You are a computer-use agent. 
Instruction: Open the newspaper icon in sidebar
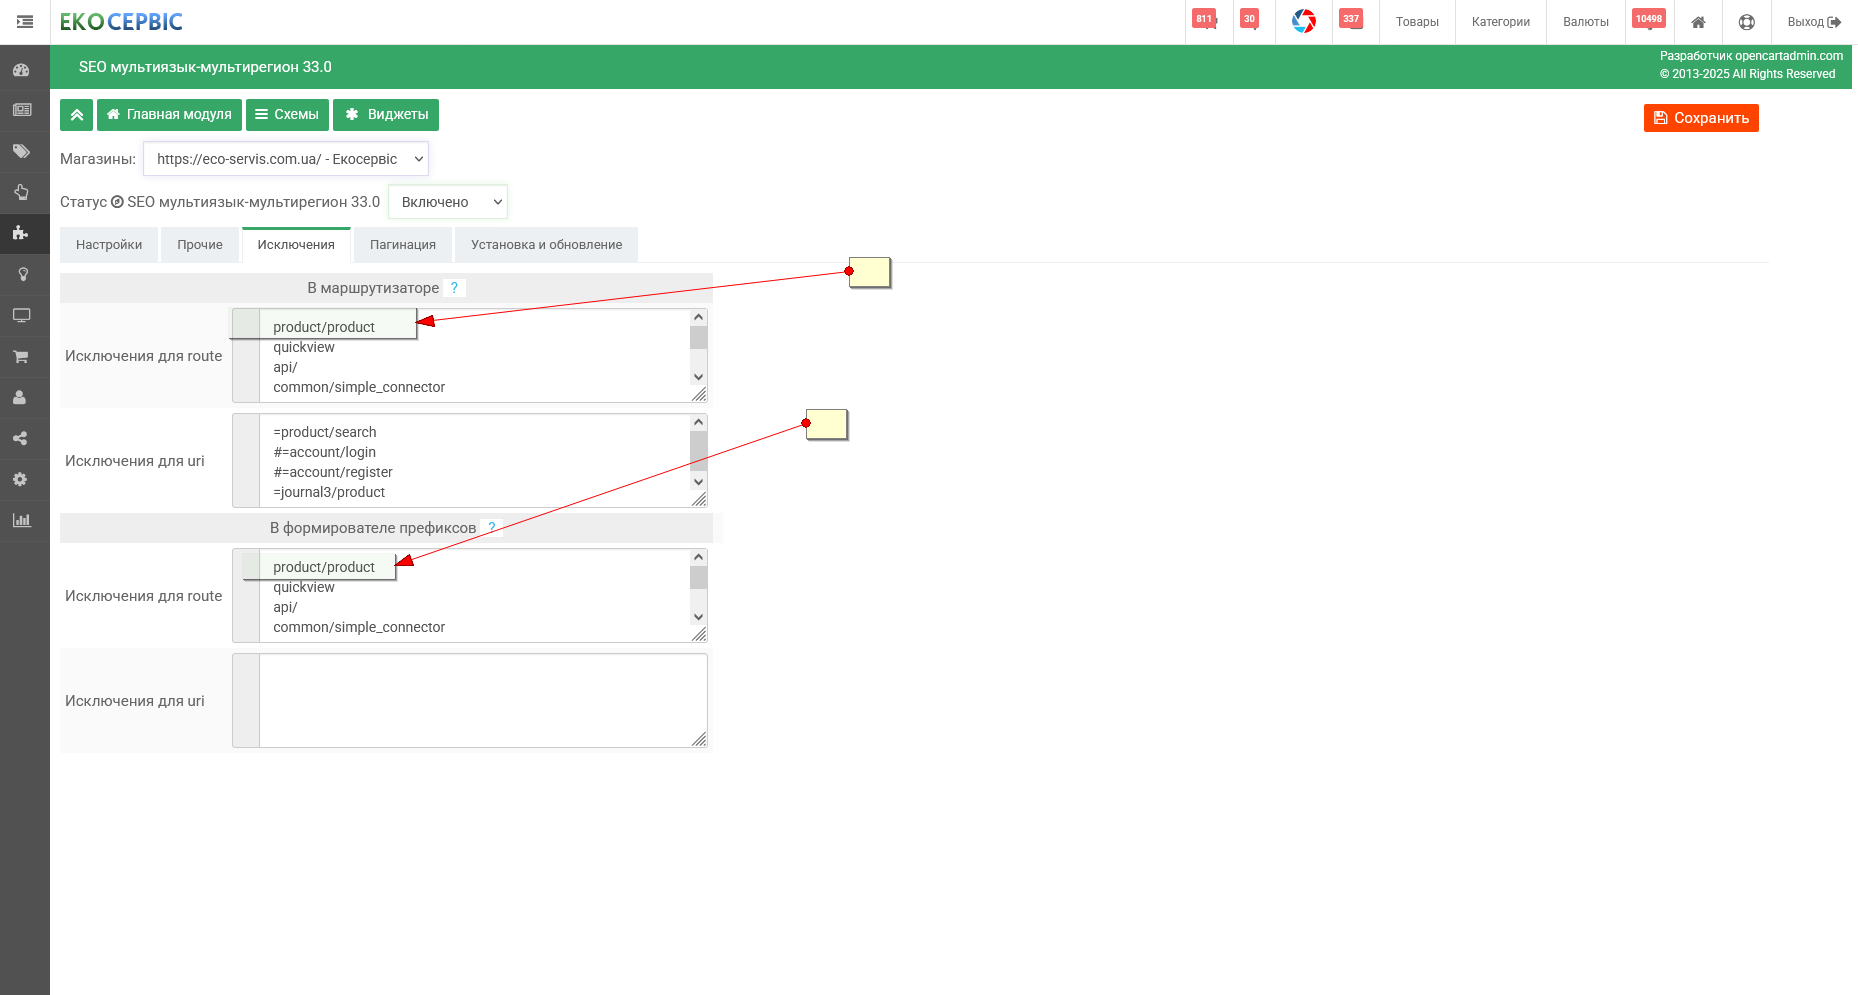tap(21, 110)
